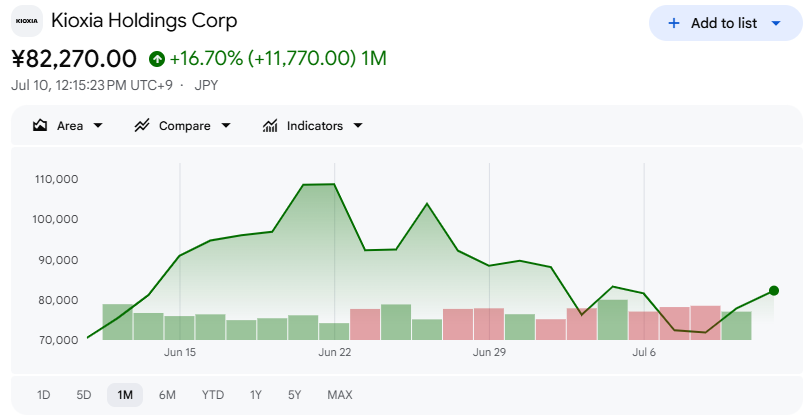Show the 5Y time range
This screenshot has height=418, width=812.
[294, 395]
